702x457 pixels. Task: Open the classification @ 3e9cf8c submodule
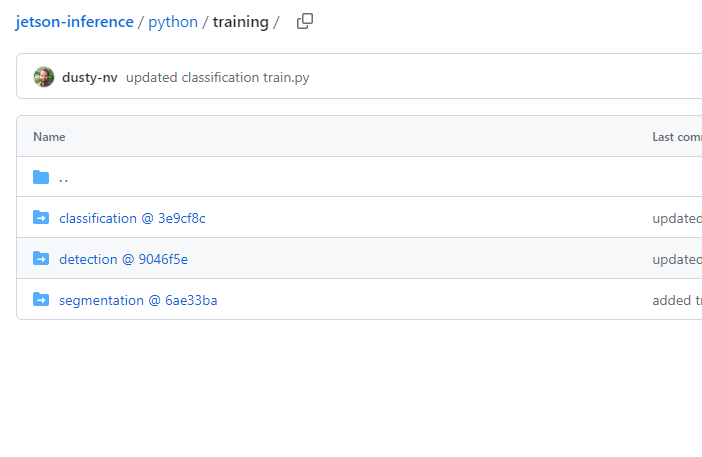(132, 218)
